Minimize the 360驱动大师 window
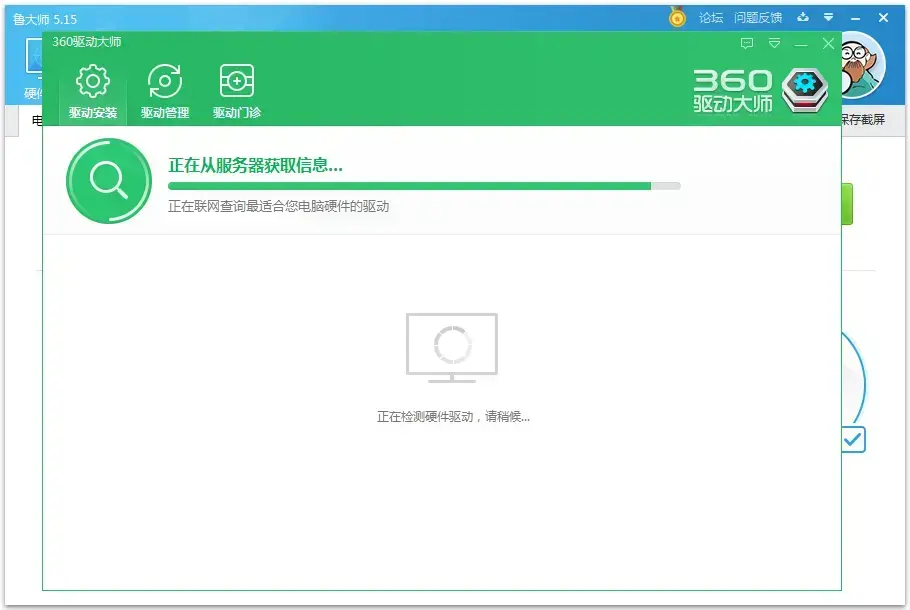The width and height of the screenshot is (910, 610). tap(801, 45)
